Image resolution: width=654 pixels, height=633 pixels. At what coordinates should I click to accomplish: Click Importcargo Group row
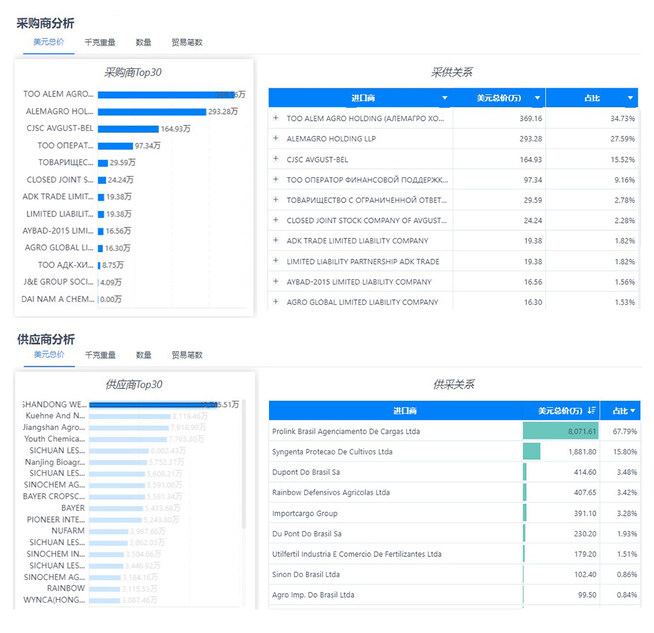455,513
